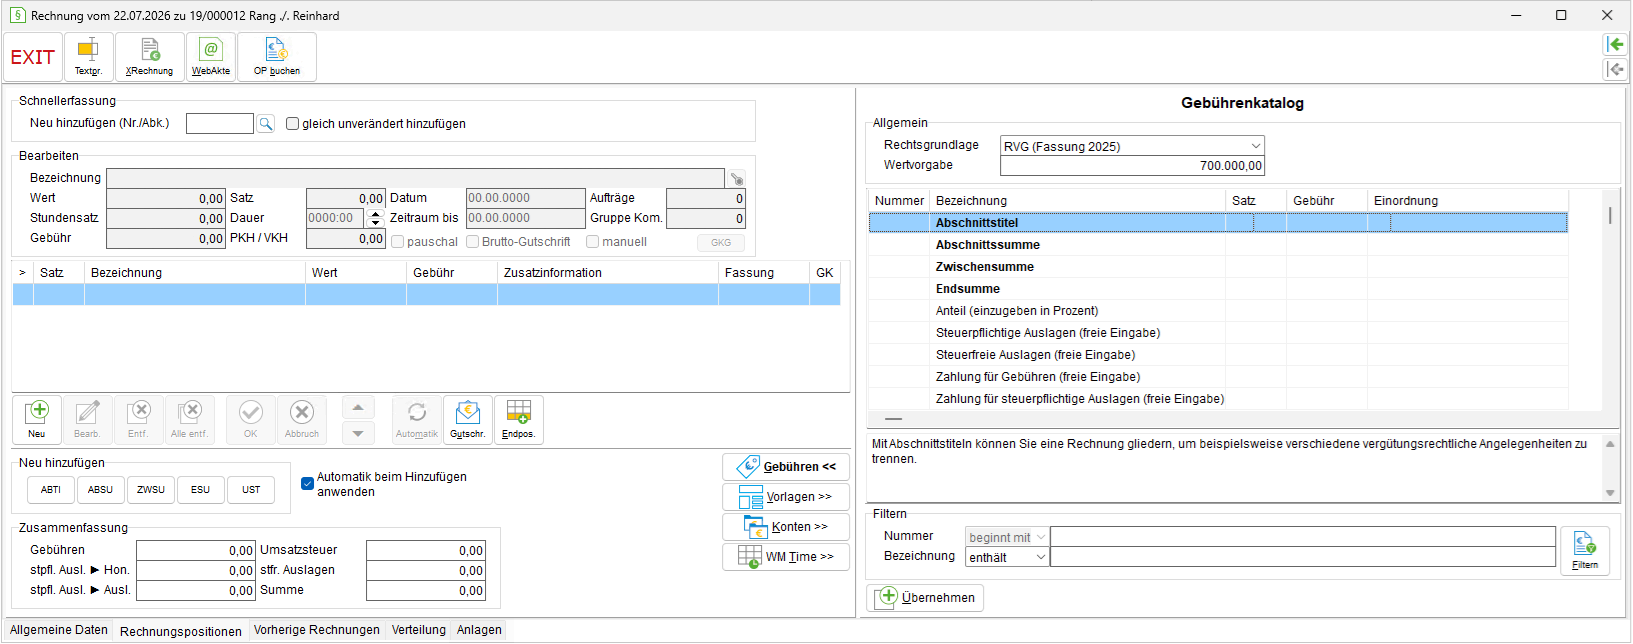
Task: Click the ESU end sum button
Action: [201, 490]
